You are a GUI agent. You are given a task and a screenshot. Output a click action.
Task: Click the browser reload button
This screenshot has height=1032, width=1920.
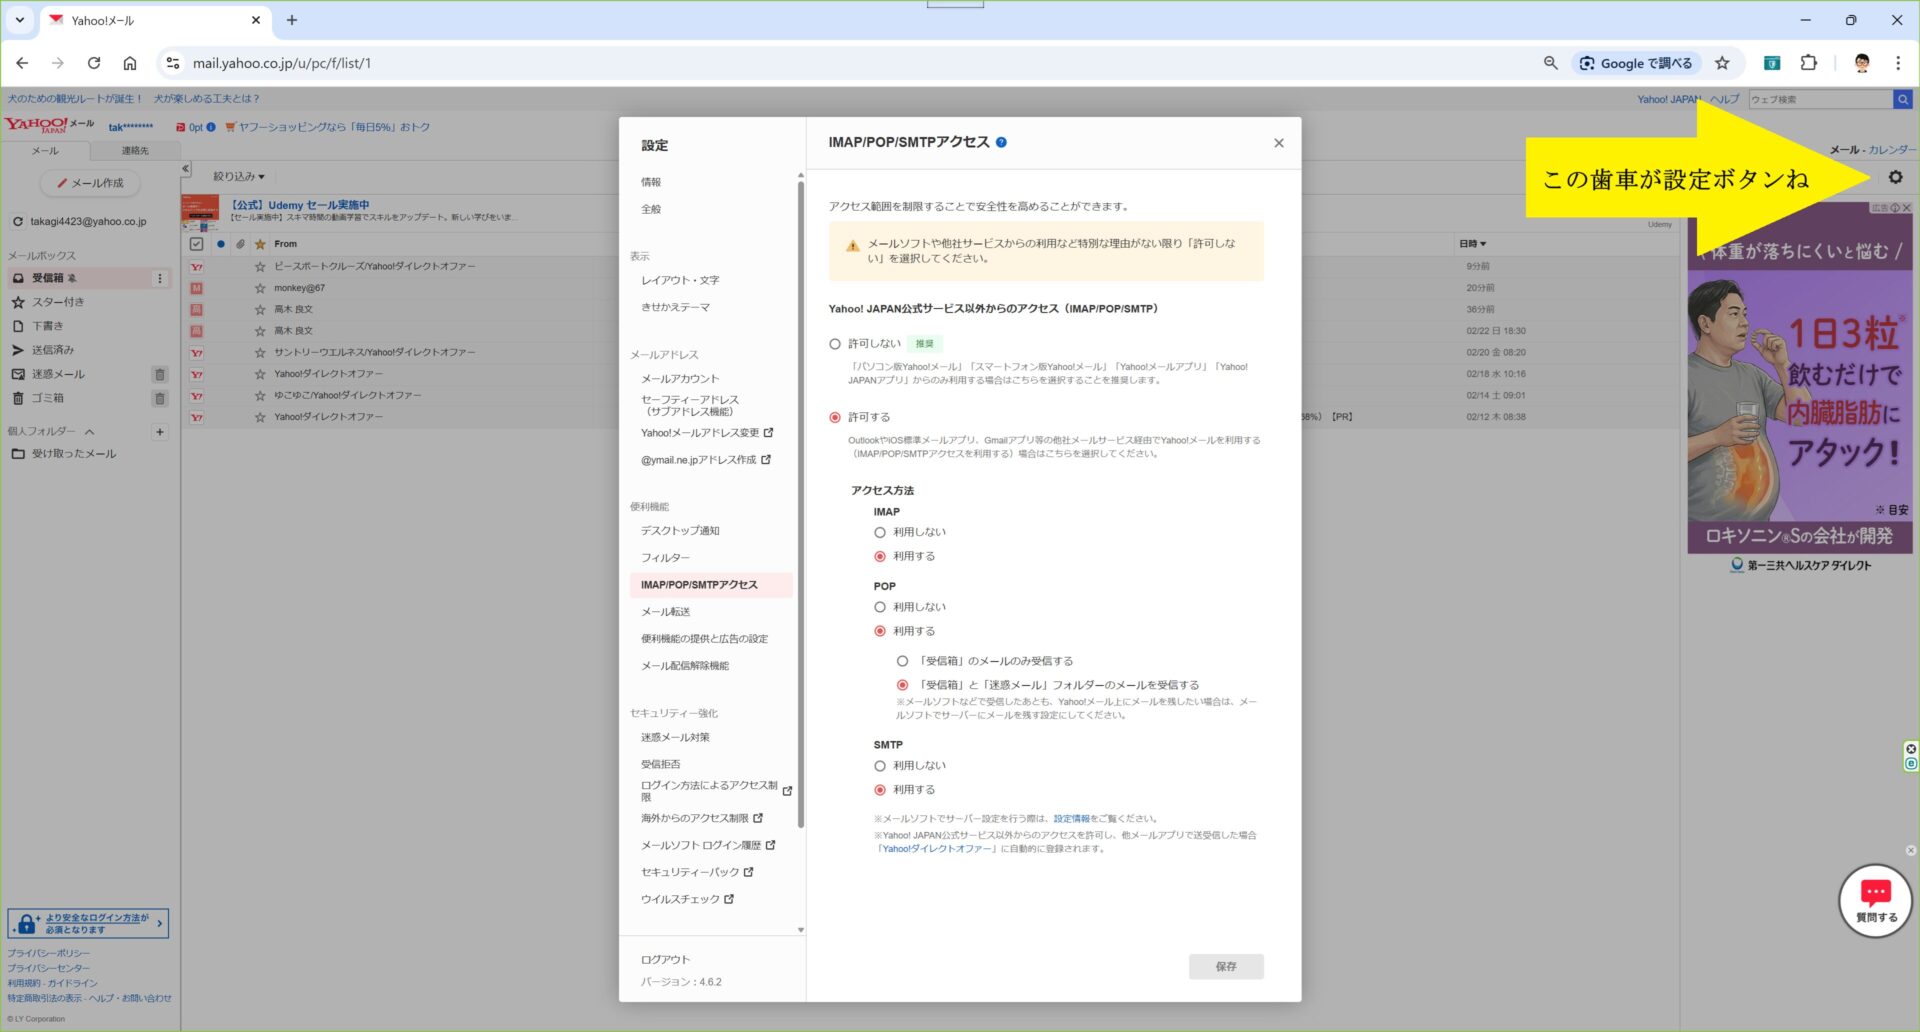94,63
